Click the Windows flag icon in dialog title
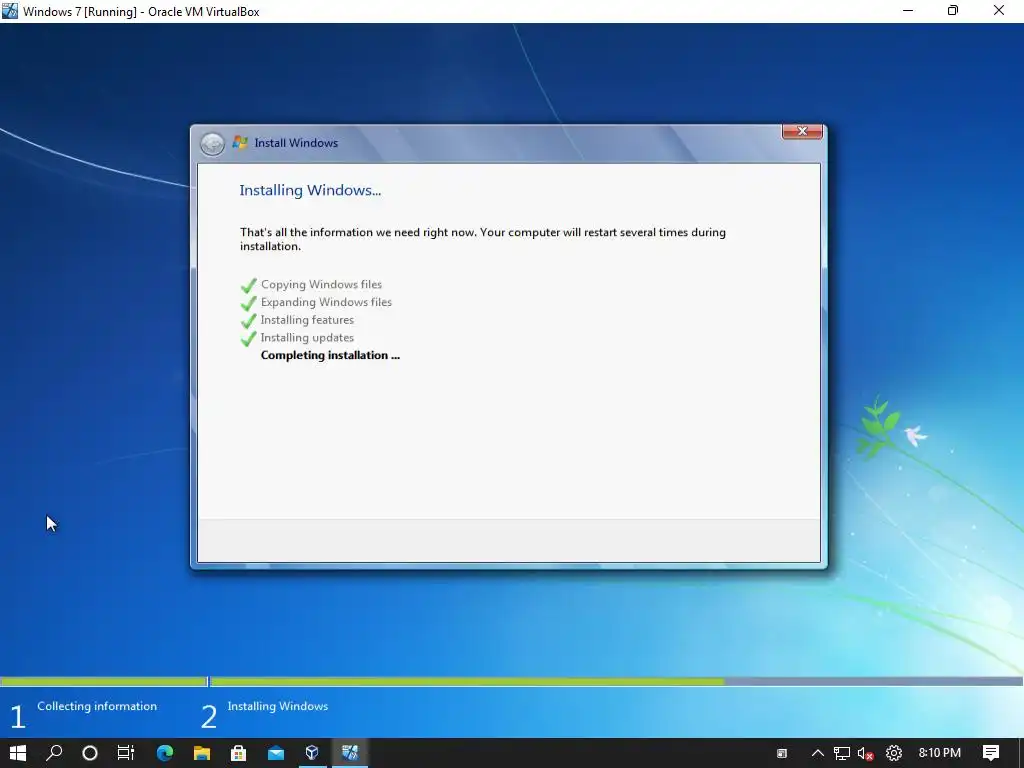The height and width of the screenshot is (768, 1024). [240, 142]
